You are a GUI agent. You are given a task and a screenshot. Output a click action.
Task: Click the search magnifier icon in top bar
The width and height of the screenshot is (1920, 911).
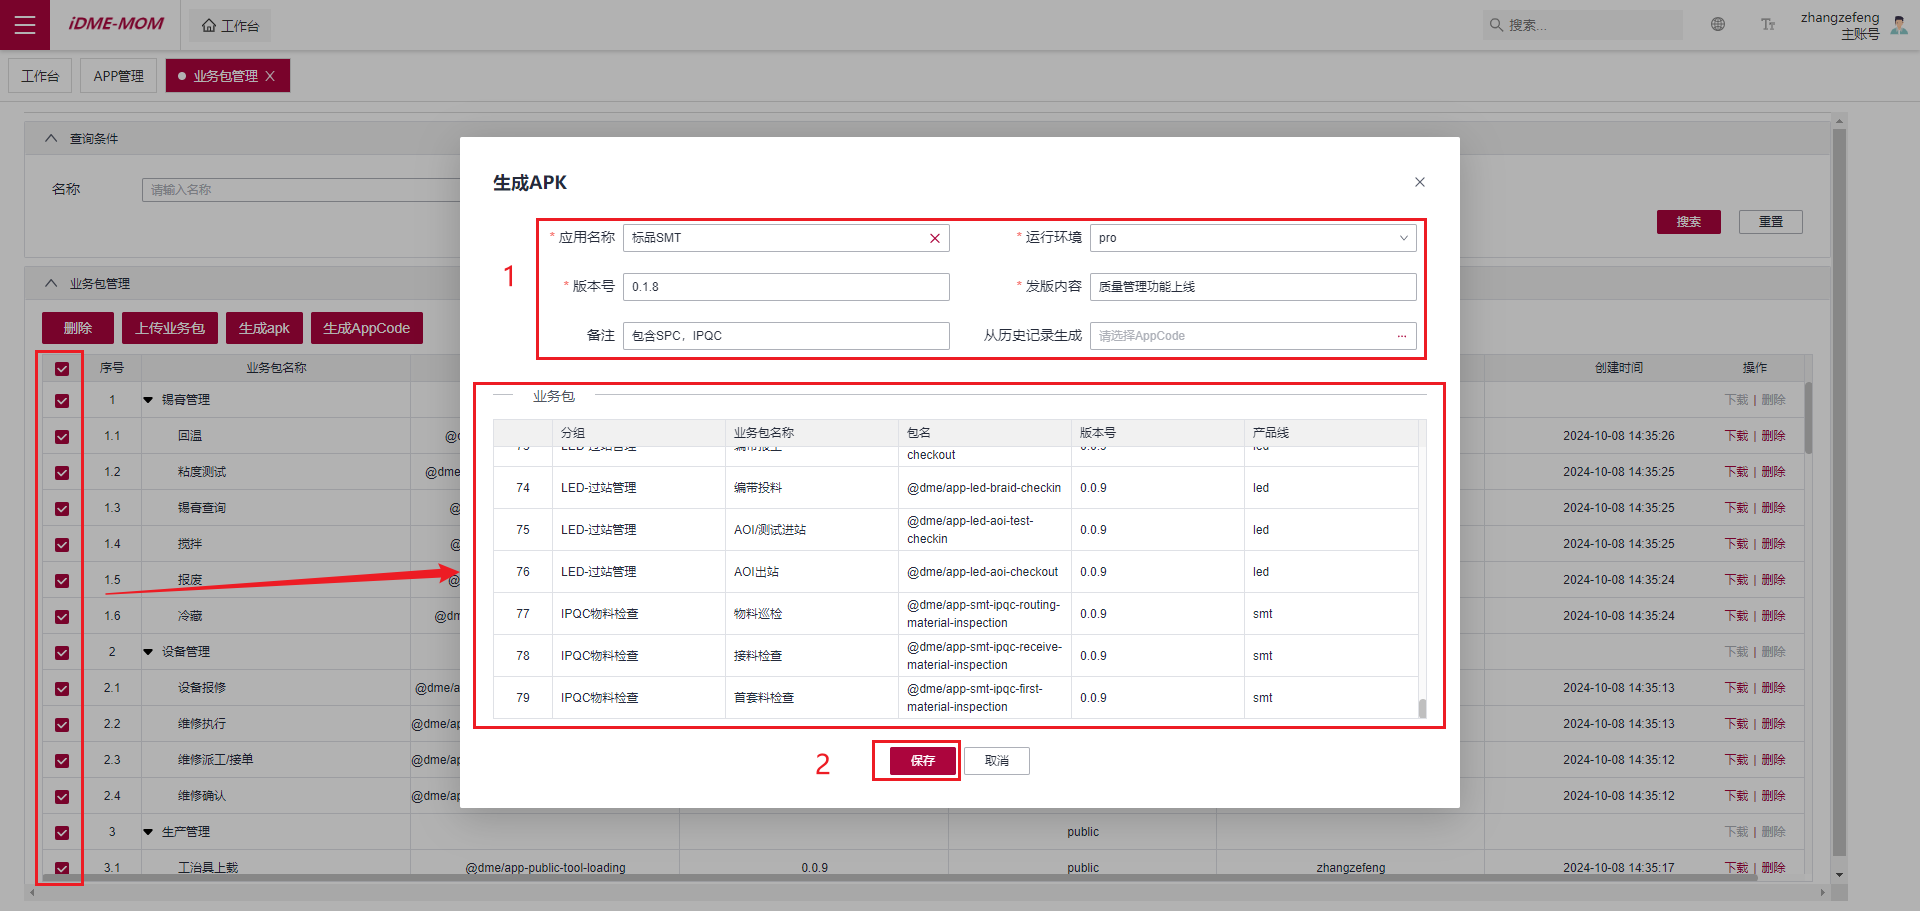click(1496, 25)
